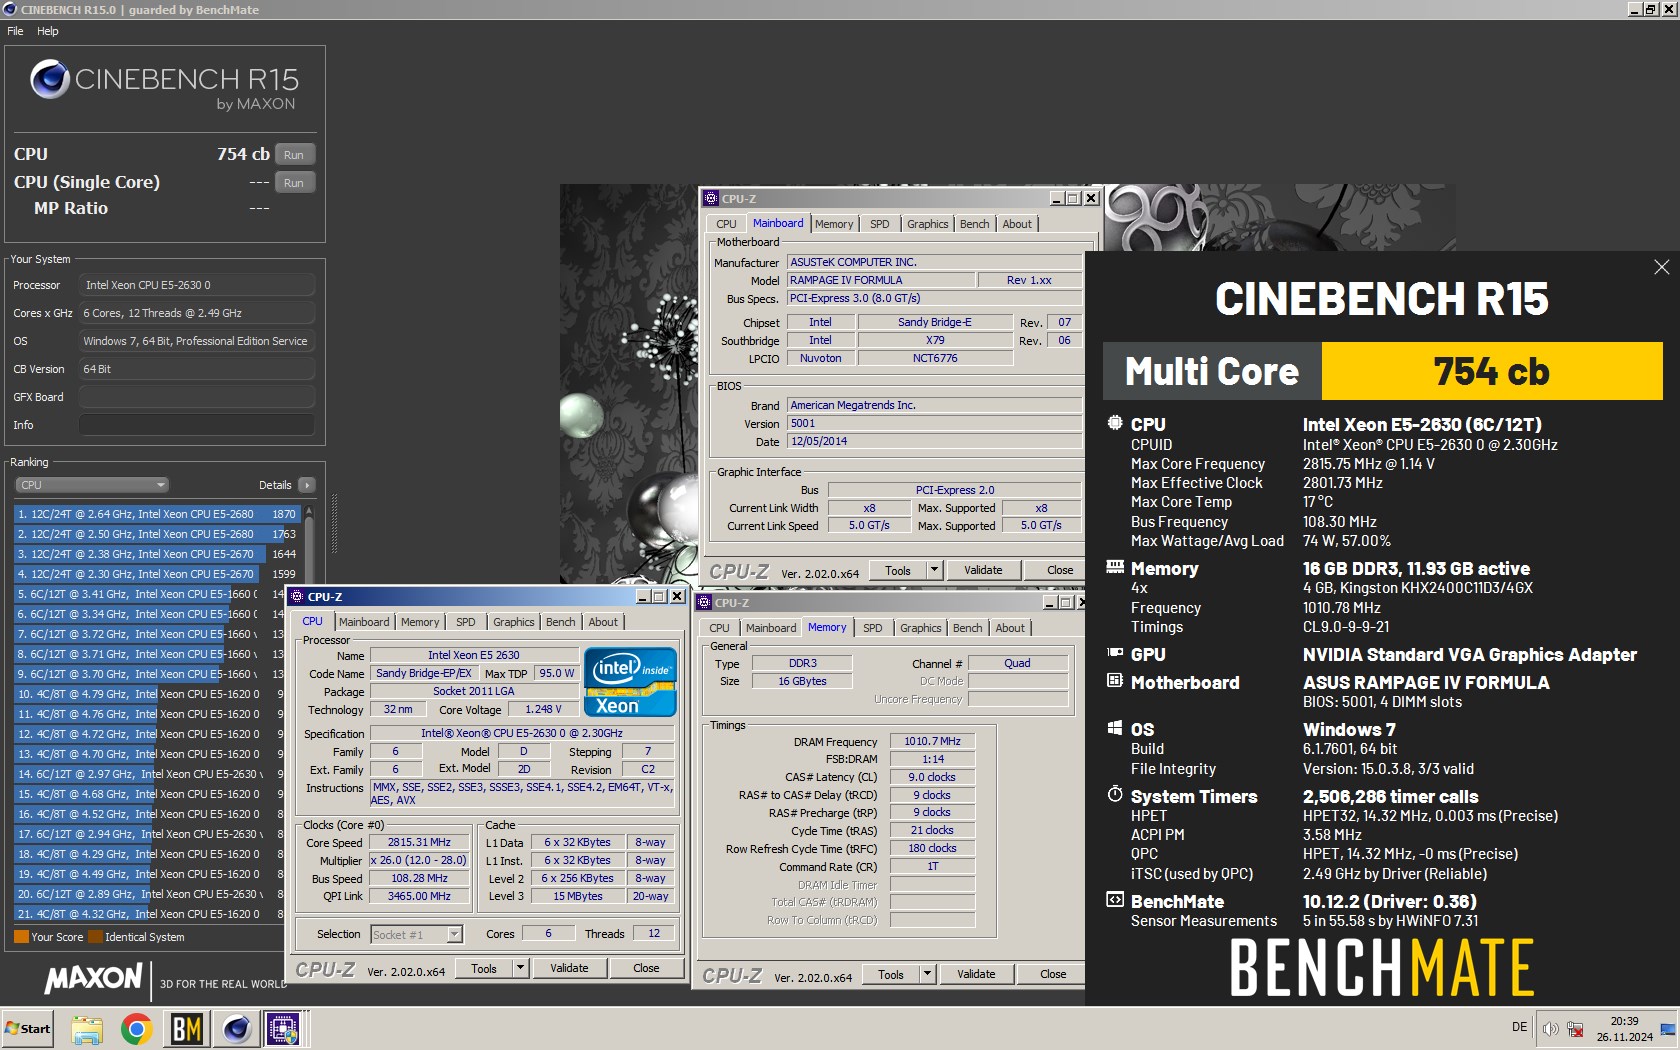Click the BenchMate Motherboard section icon
The width and height of the screenshot is (1680, 1050).
click(x=1115, y=681)
